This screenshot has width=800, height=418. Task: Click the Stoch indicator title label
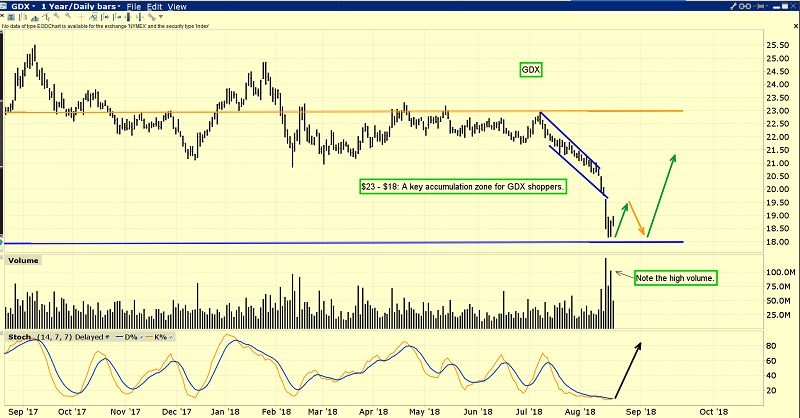(x=17, y=339)
